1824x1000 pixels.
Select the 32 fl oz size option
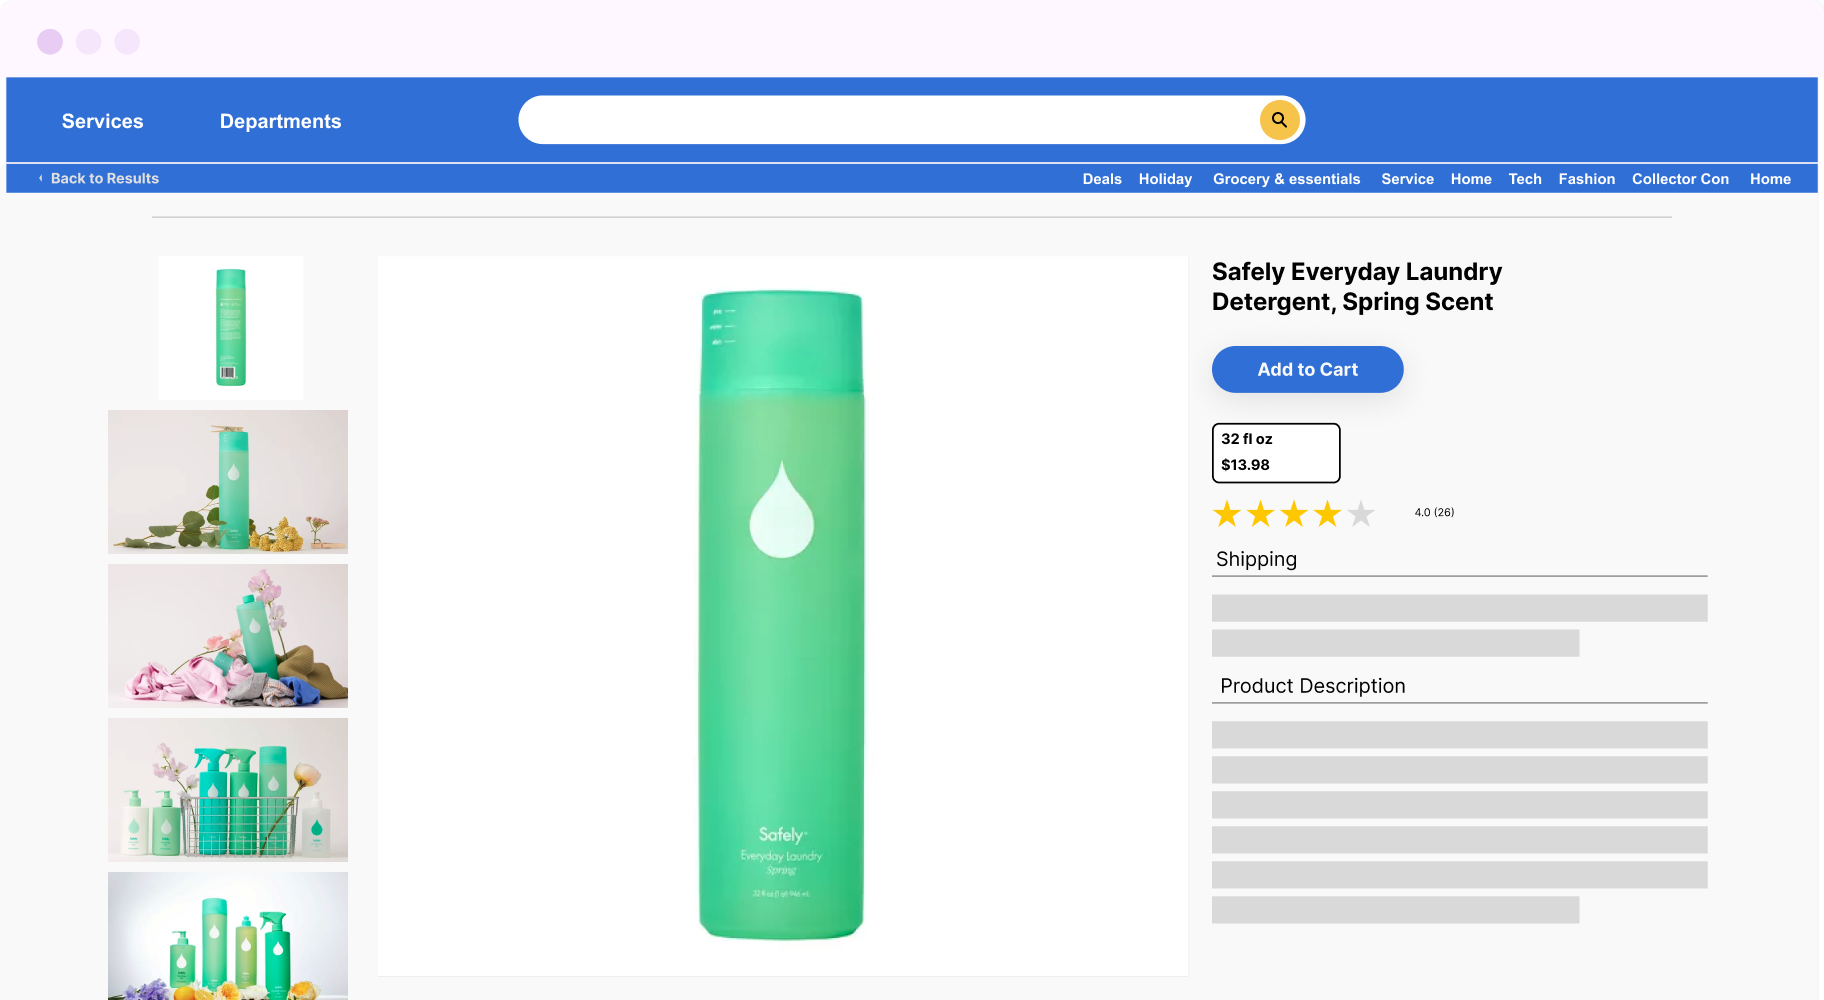pyautogui.click(x=1275, y=452)
